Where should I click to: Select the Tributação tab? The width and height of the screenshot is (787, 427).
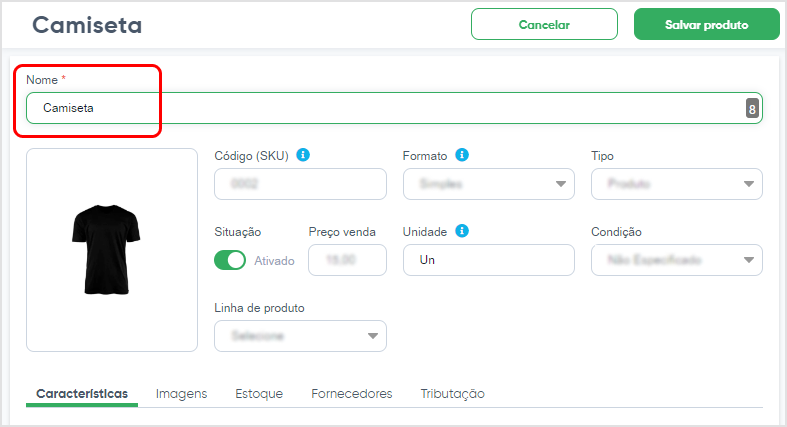[452, 394]
